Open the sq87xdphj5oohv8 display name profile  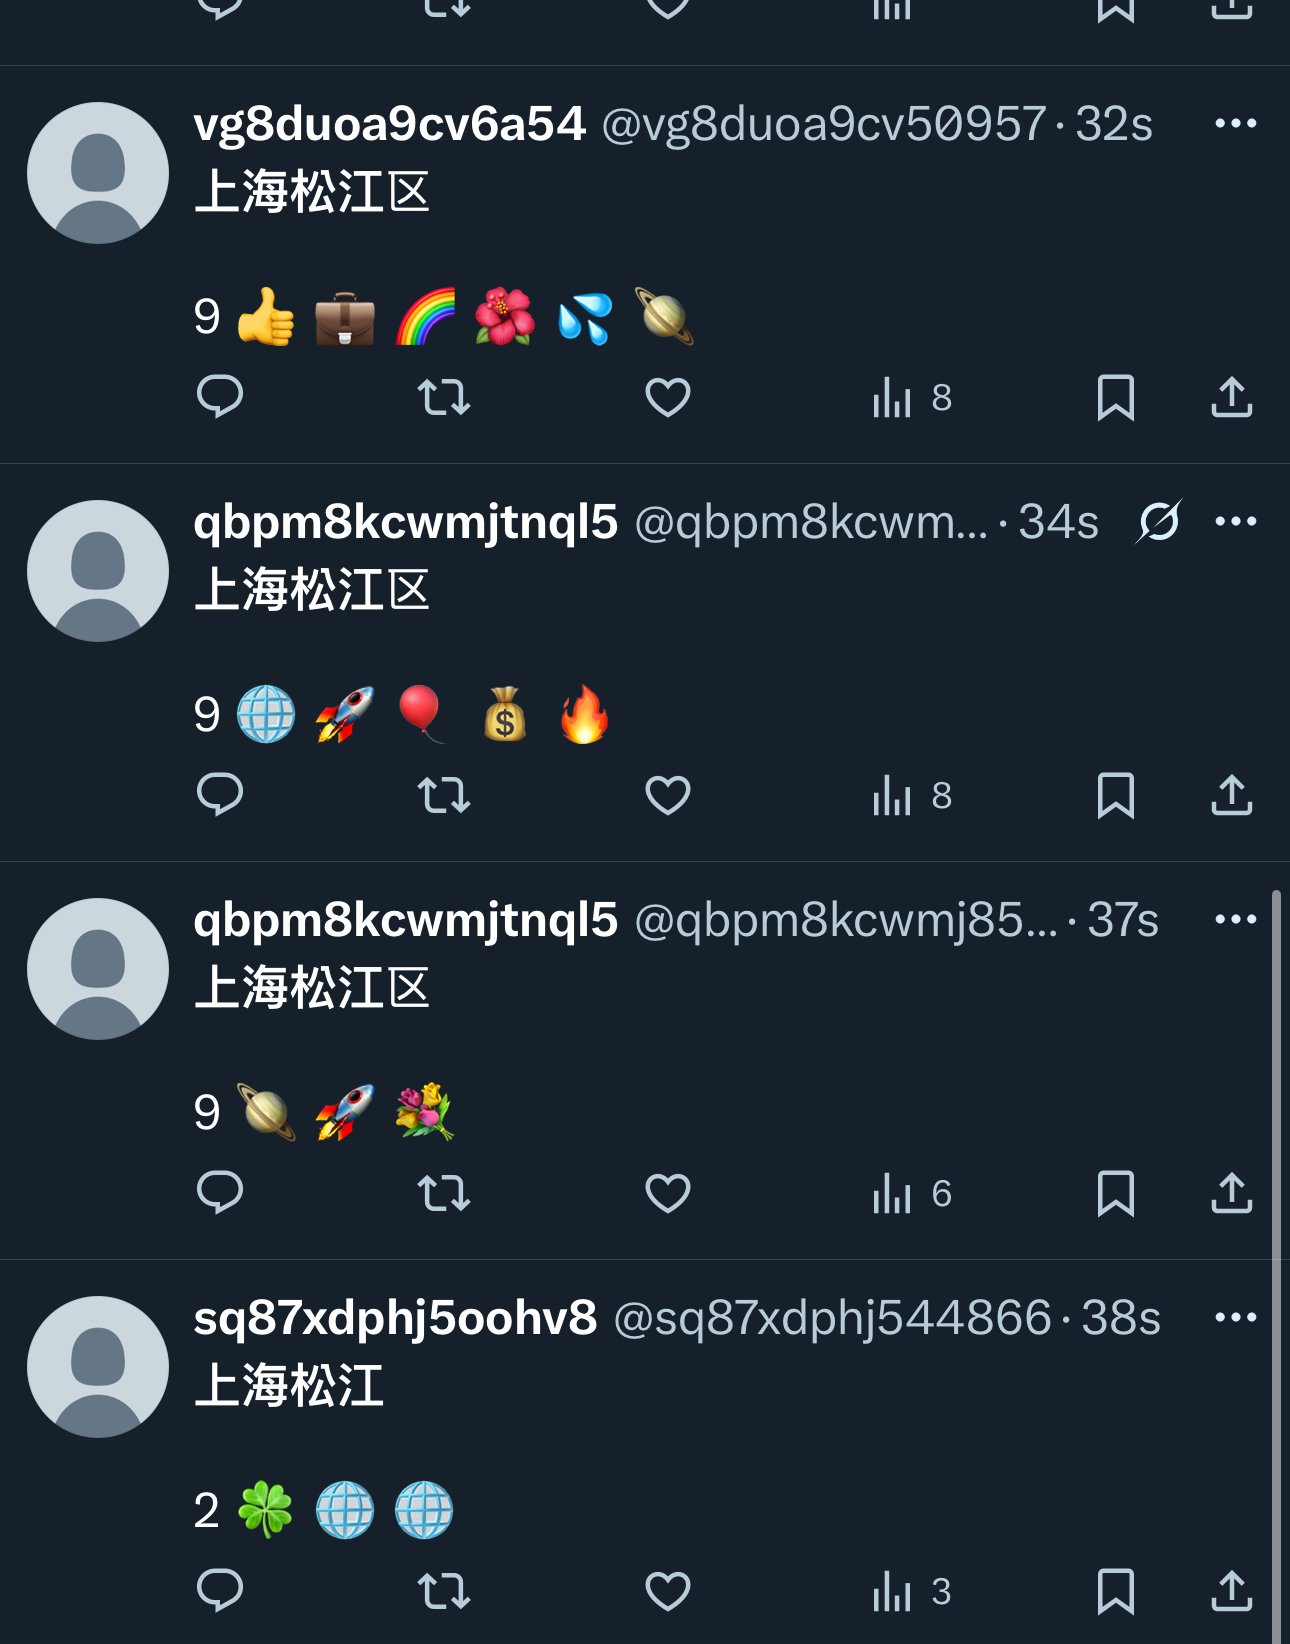(395, 1318)
